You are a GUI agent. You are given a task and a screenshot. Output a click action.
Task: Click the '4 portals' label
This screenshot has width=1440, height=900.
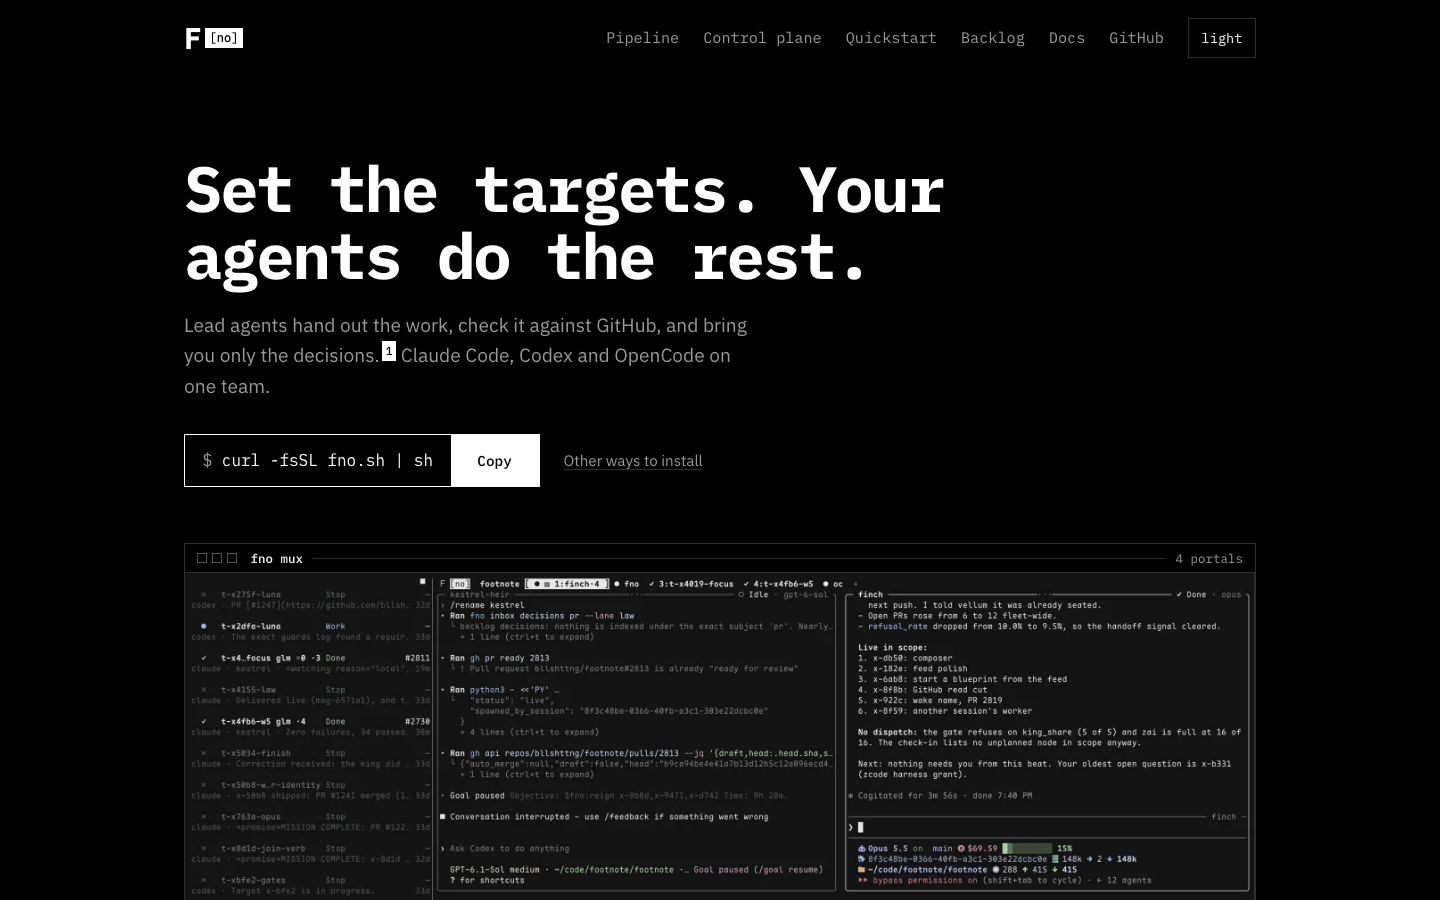tap(1209, 559)
